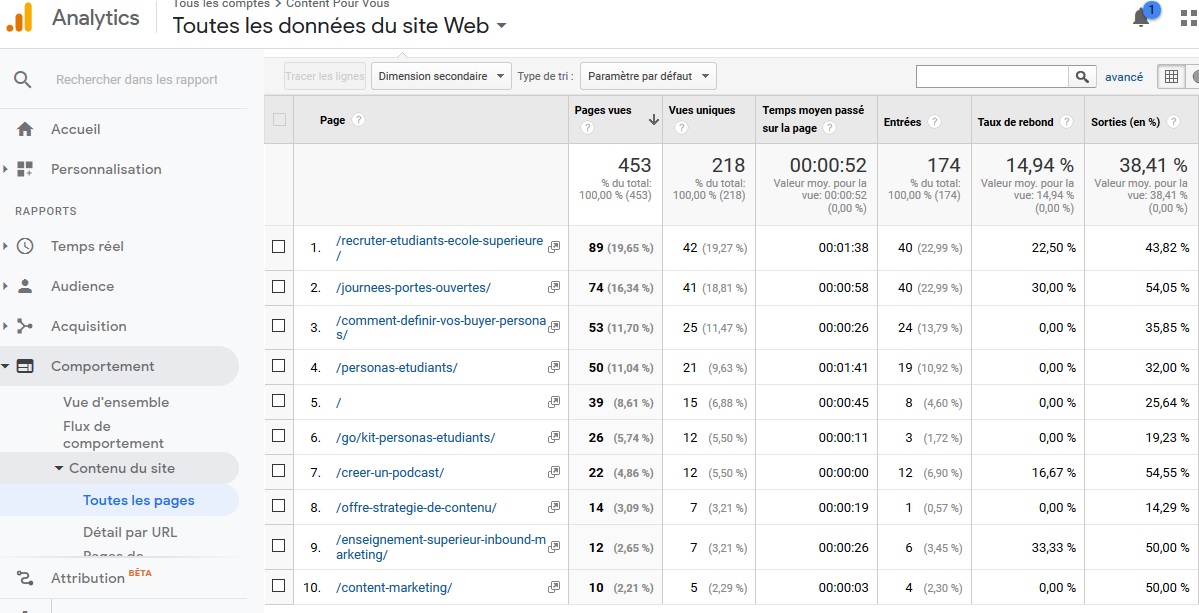This screenshot has width=1199, height=613.
Task: Check the box for /offre-strategie-de-contenu/ row
Action: click(279, 507)
